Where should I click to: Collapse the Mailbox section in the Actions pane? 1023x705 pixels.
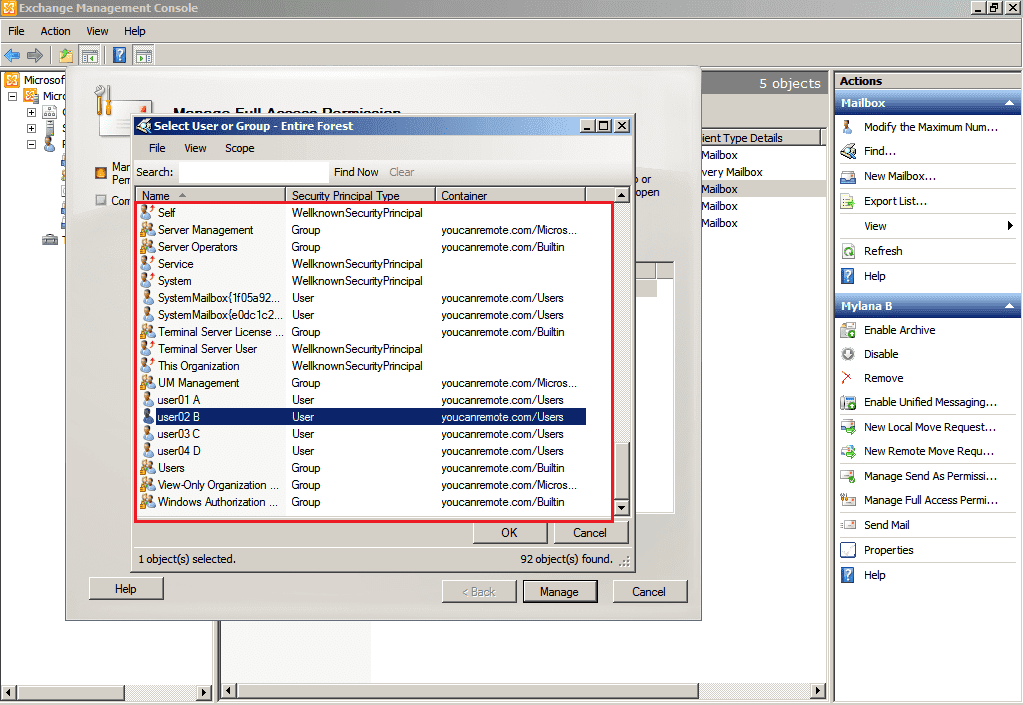pyautogui.click(x=1009, y=103)
